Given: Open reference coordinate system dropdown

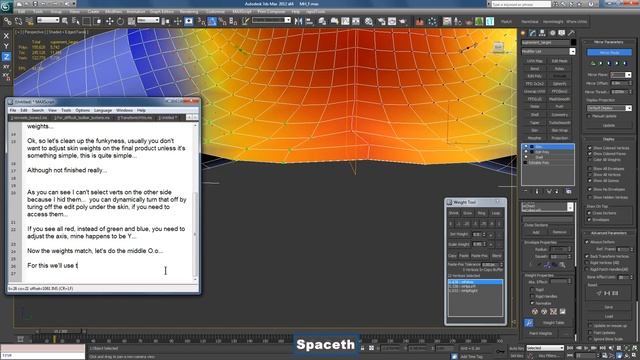Looking at the screenshot, I should [x=148, y=20].
